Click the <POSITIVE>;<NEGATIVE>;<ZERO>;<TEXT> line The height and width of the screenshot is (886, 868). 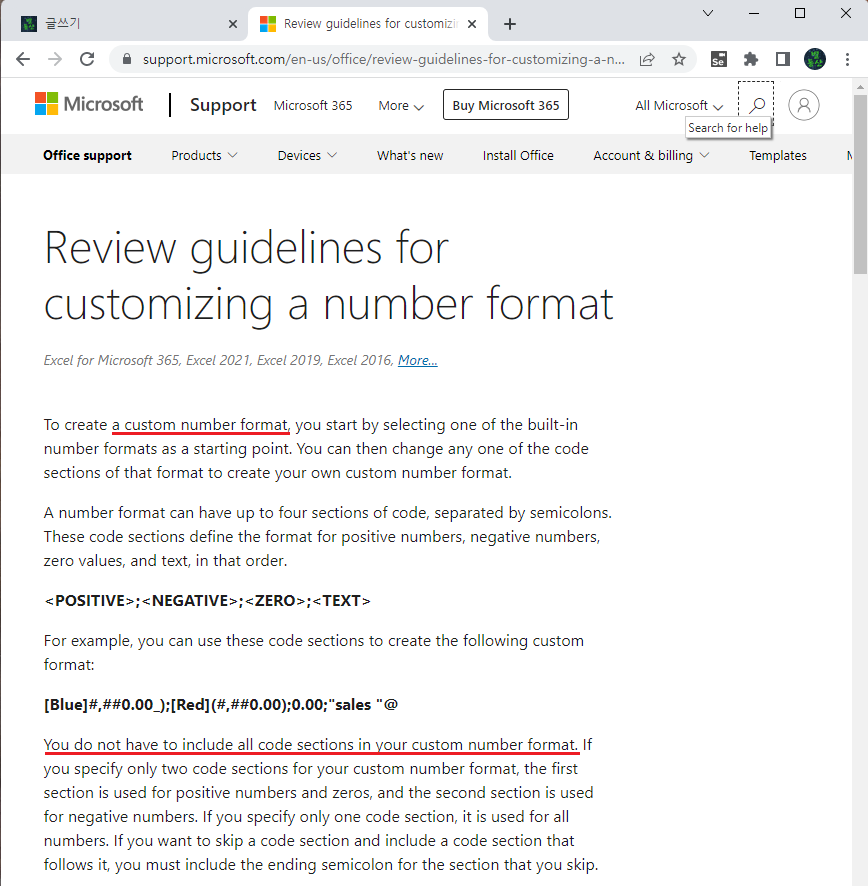207,601
